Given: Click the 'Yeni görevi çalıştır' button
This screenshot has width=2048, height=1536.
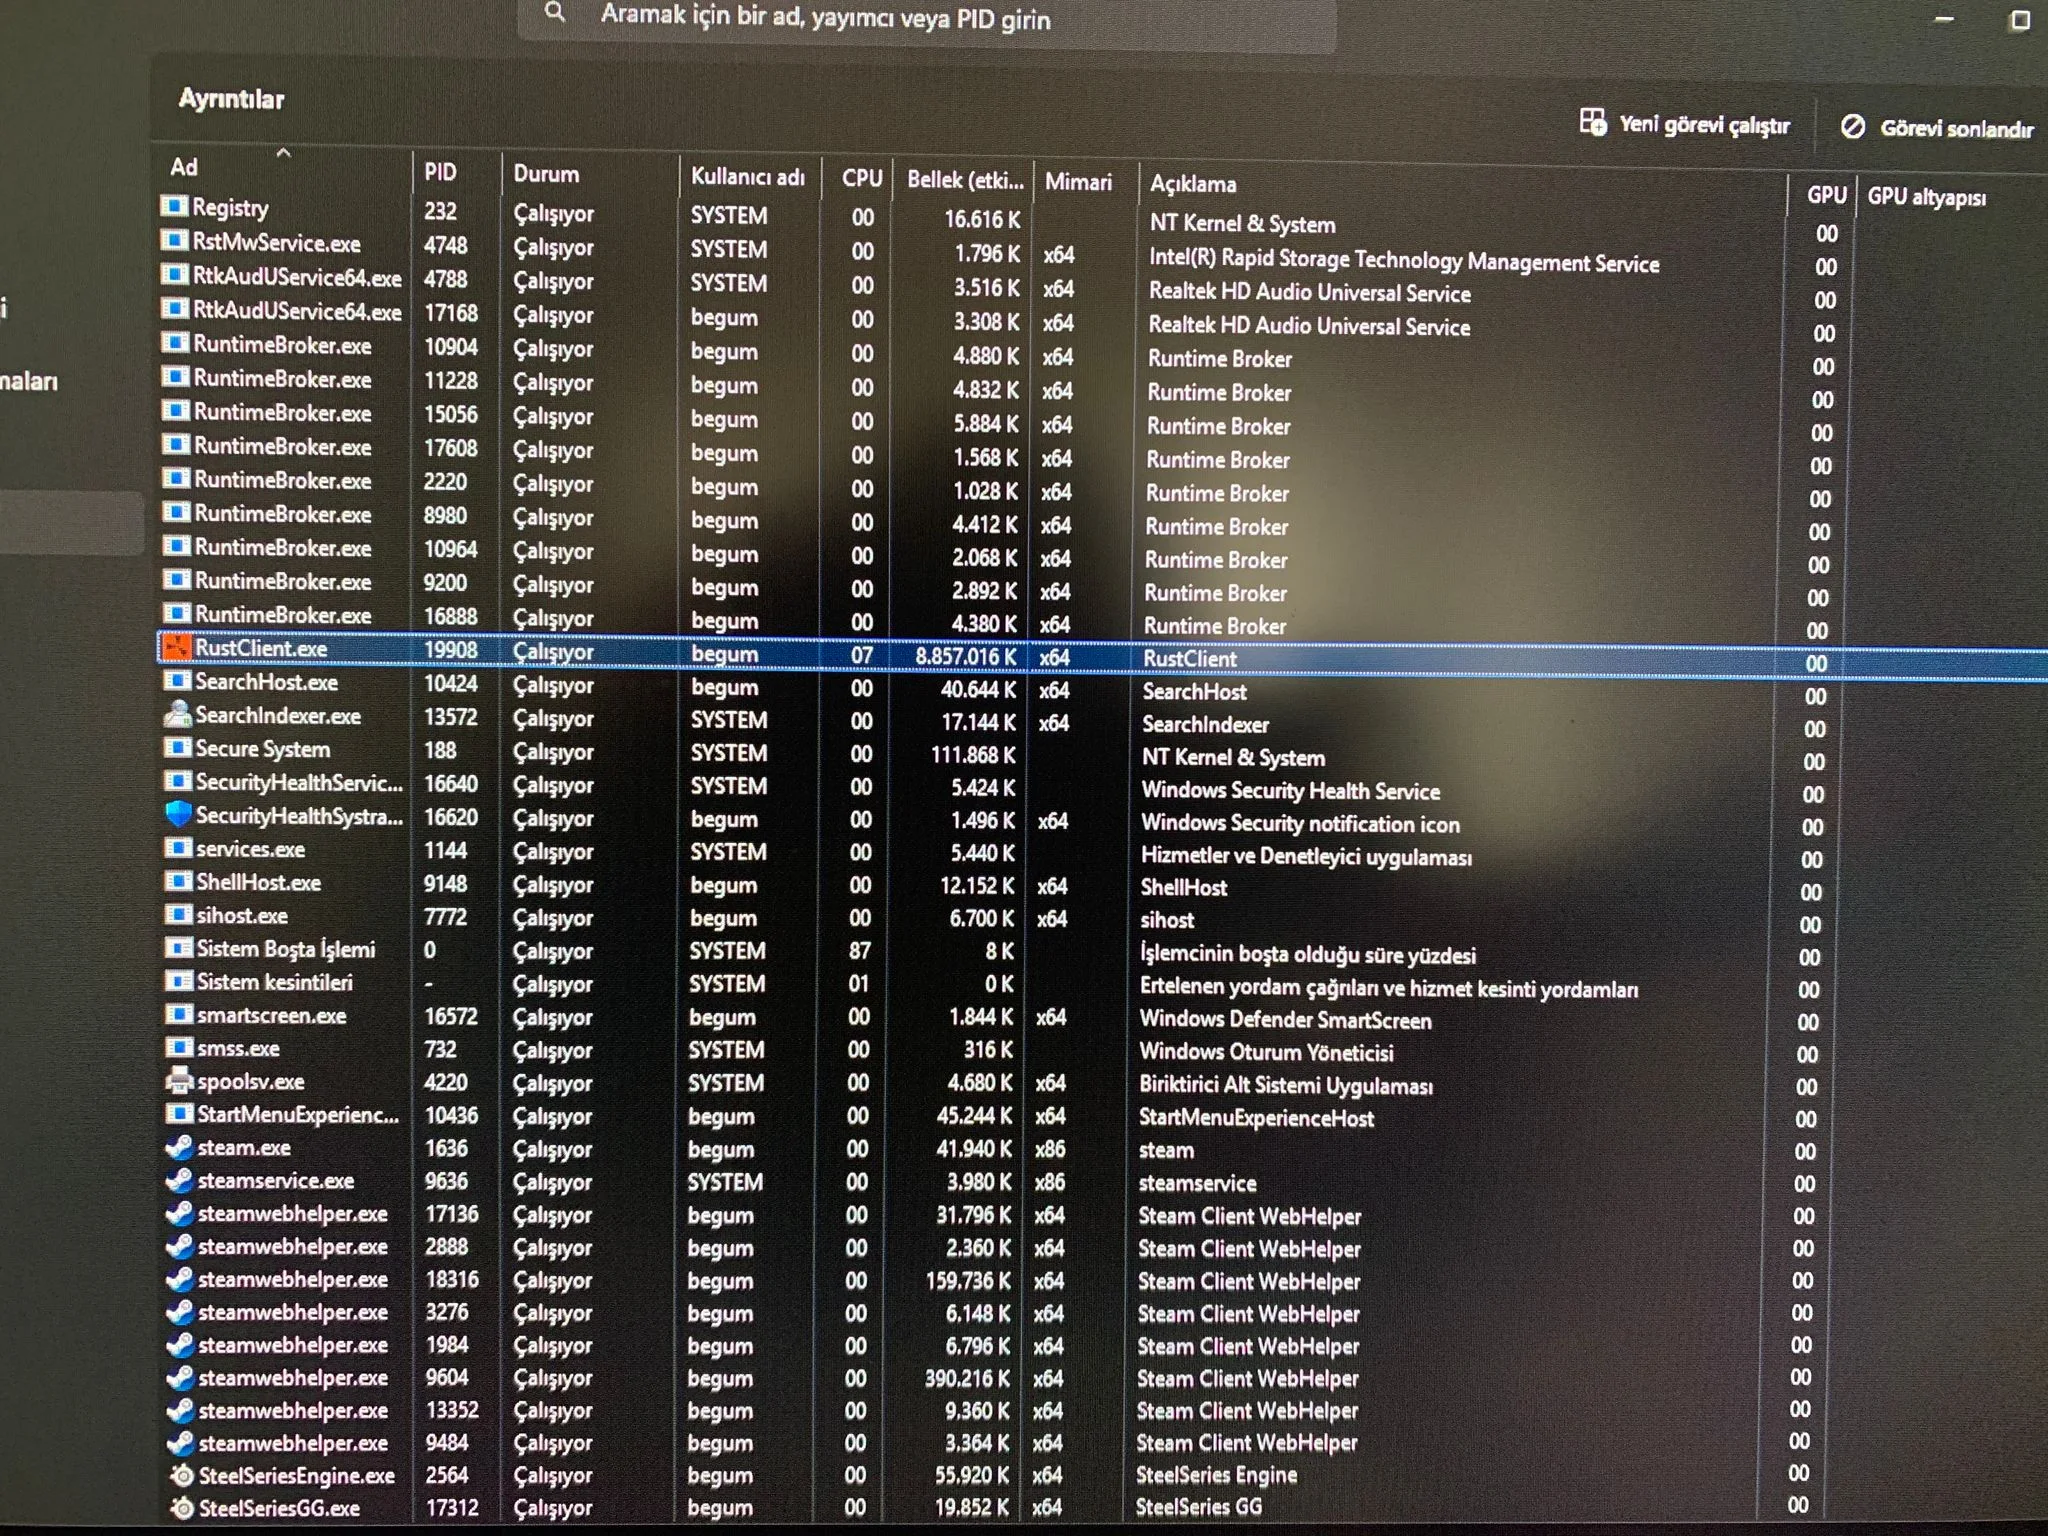Looking at the screenshot, I should (x=1685, y=124).
